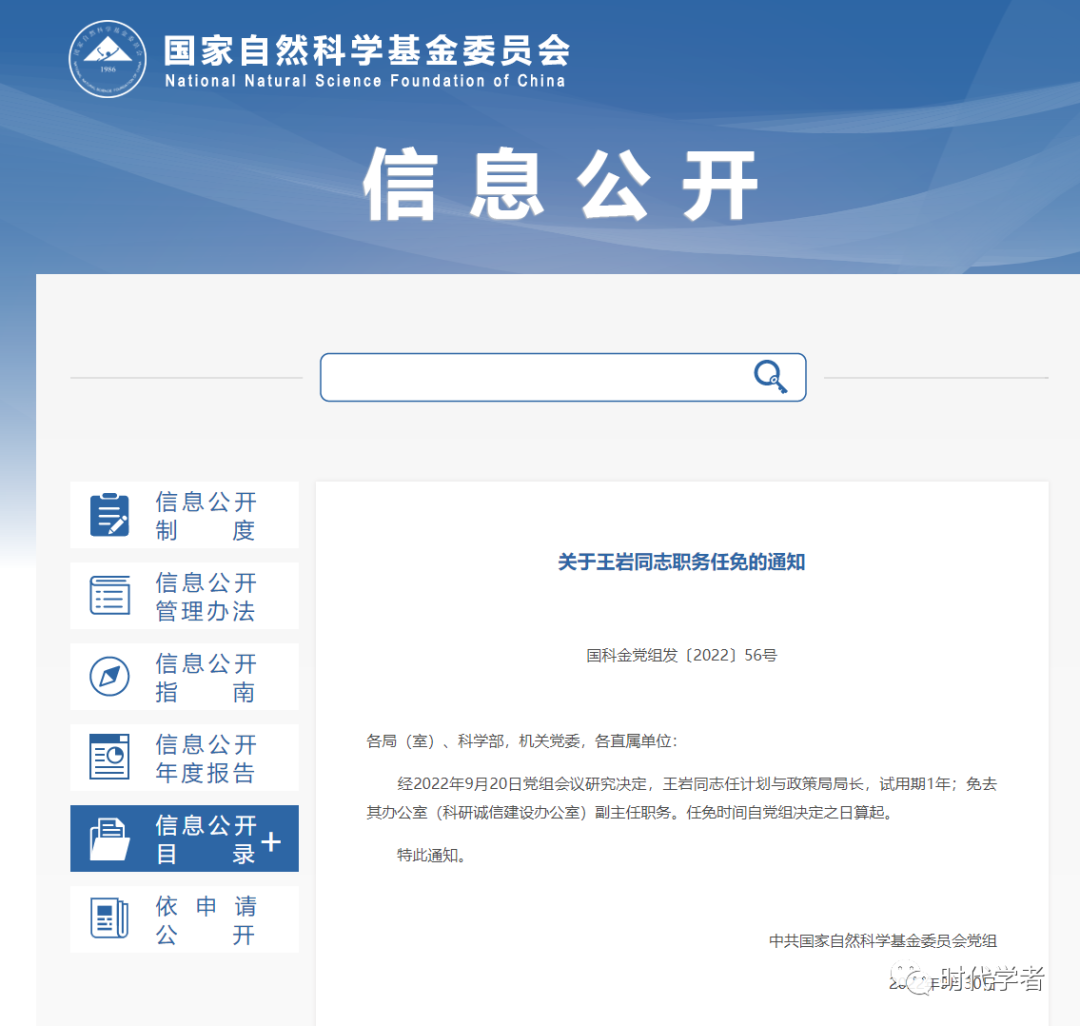Click document number 国科金党组发〔2022〕56号

click(681, 655)
